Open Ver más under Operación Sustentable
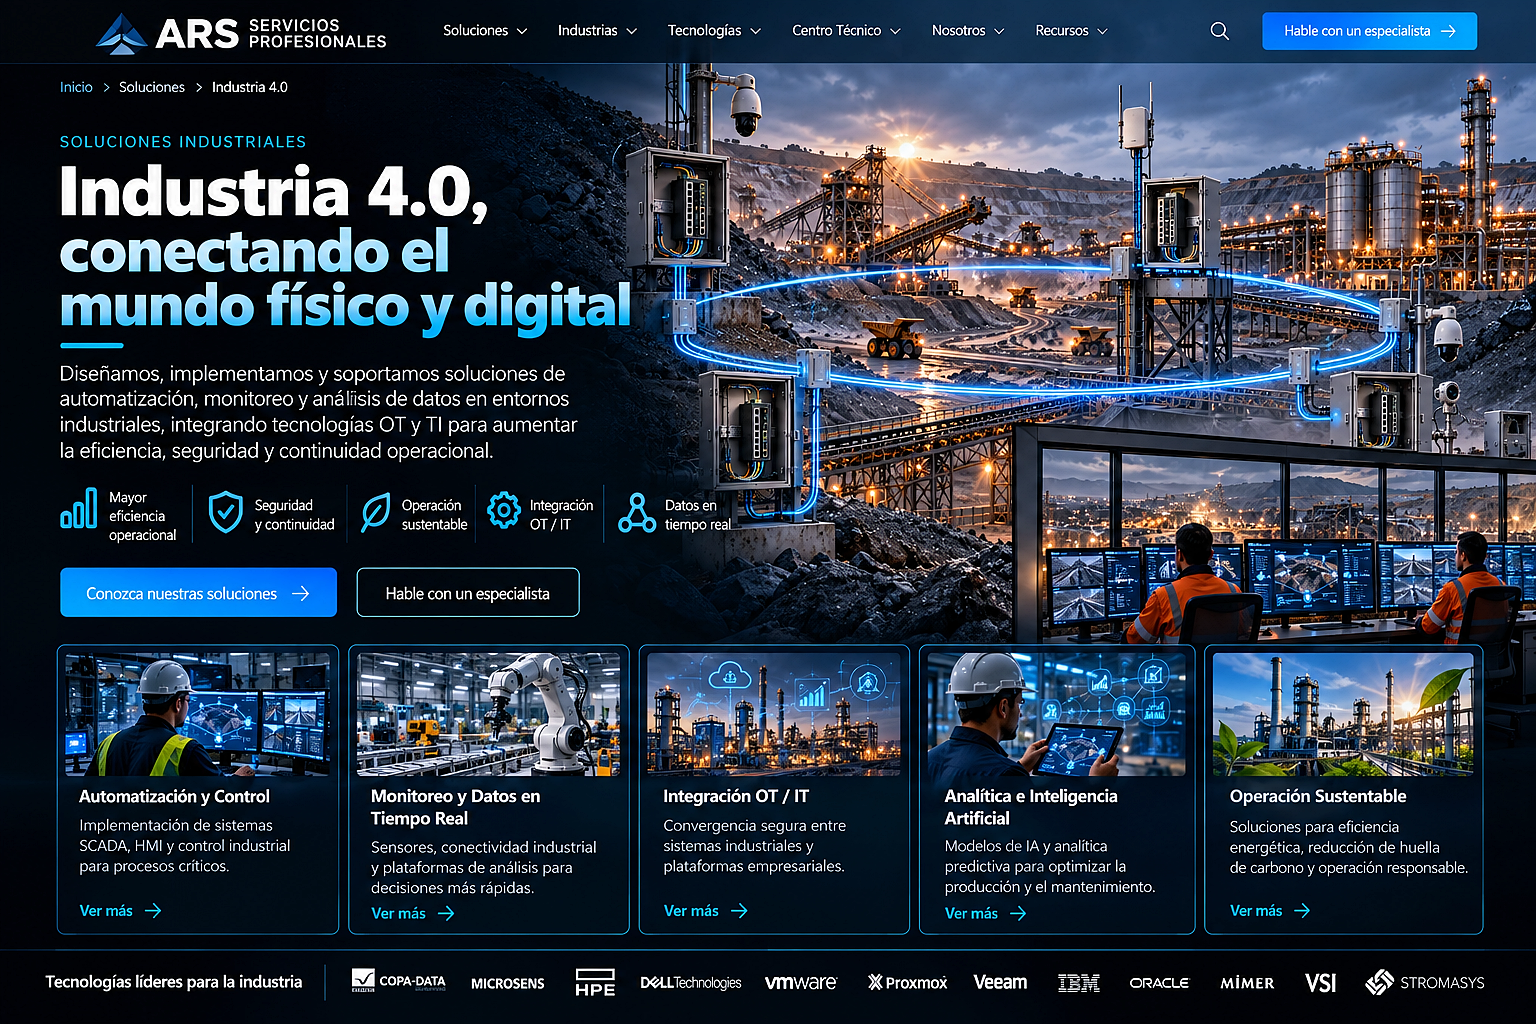This screenshot has height=1024, width=1536. tap(1270, 911)
